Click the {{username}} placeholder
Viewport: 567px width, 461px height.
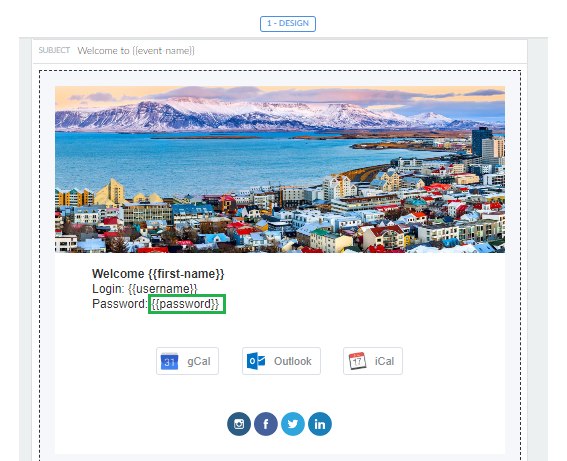click(x=162, y=289)
